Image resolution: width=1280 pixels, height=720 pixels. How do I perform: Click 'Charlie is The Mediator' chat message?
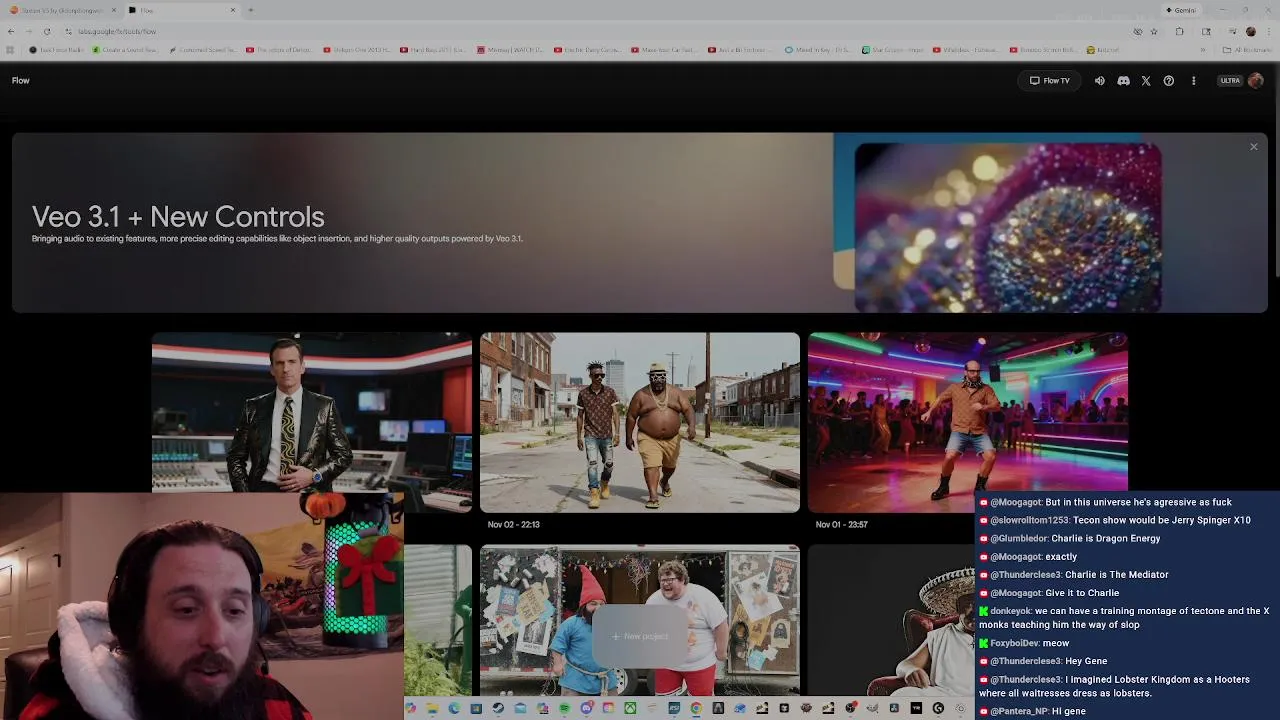click(1074, 575)
